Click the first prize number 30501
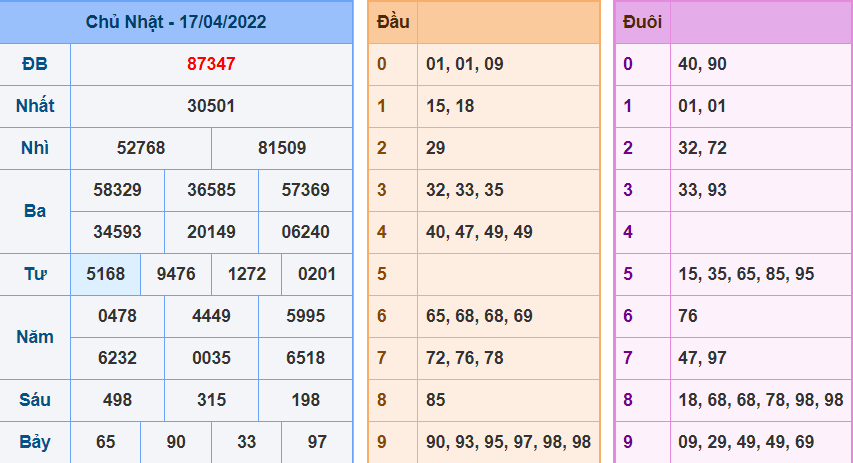The image size is (853, 463). (x=211, y=106)
